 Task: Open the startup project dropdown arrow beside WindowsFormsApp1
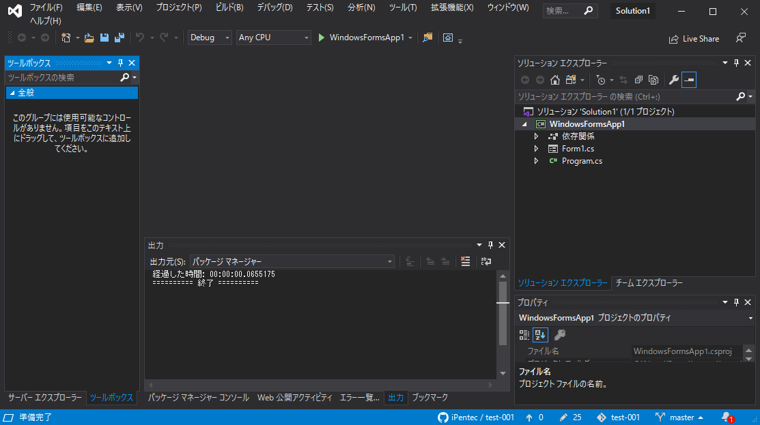(411, 38)
